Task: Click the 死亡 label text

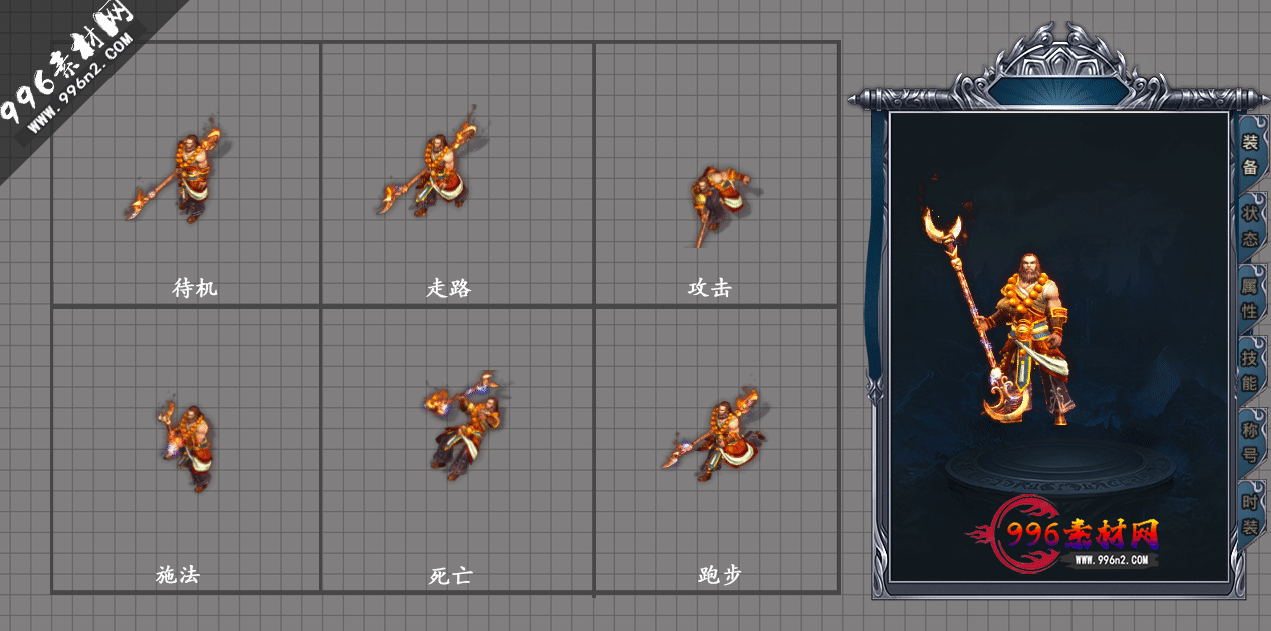Action: click(451, 576)
